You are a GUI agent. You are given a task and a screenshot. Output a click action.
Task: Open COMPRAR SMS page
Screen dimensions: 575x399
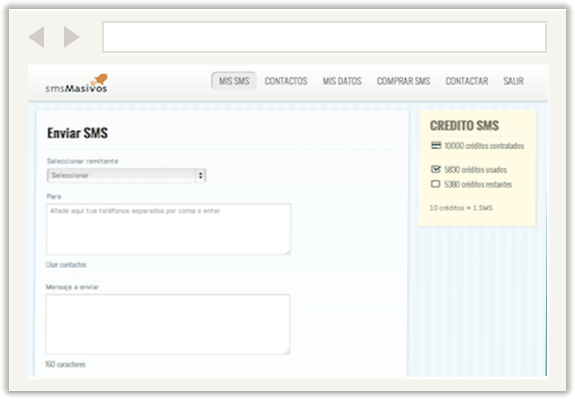403,81
